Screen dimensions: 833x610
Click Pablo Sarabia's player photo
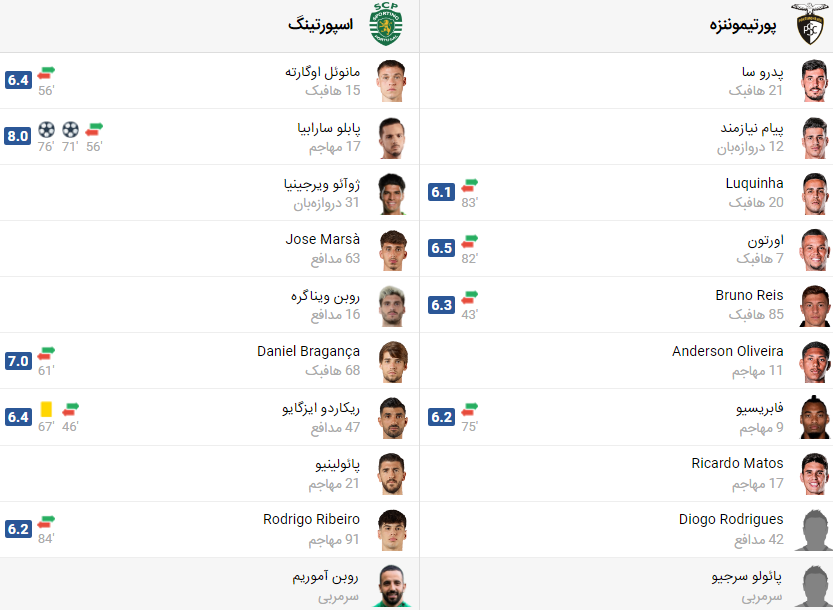[x=391, y=137]
